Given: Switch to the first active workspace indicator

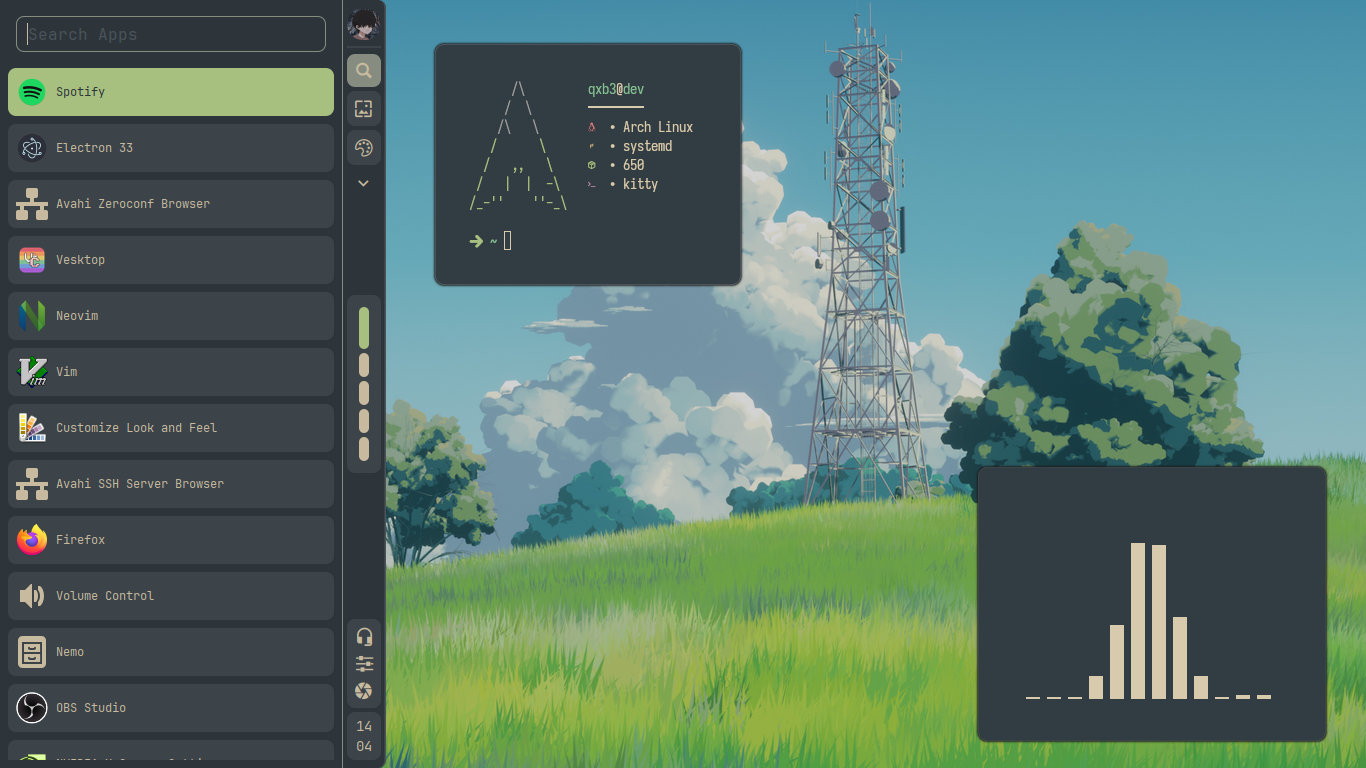Looking at the screenshot, I should (364, 328).
